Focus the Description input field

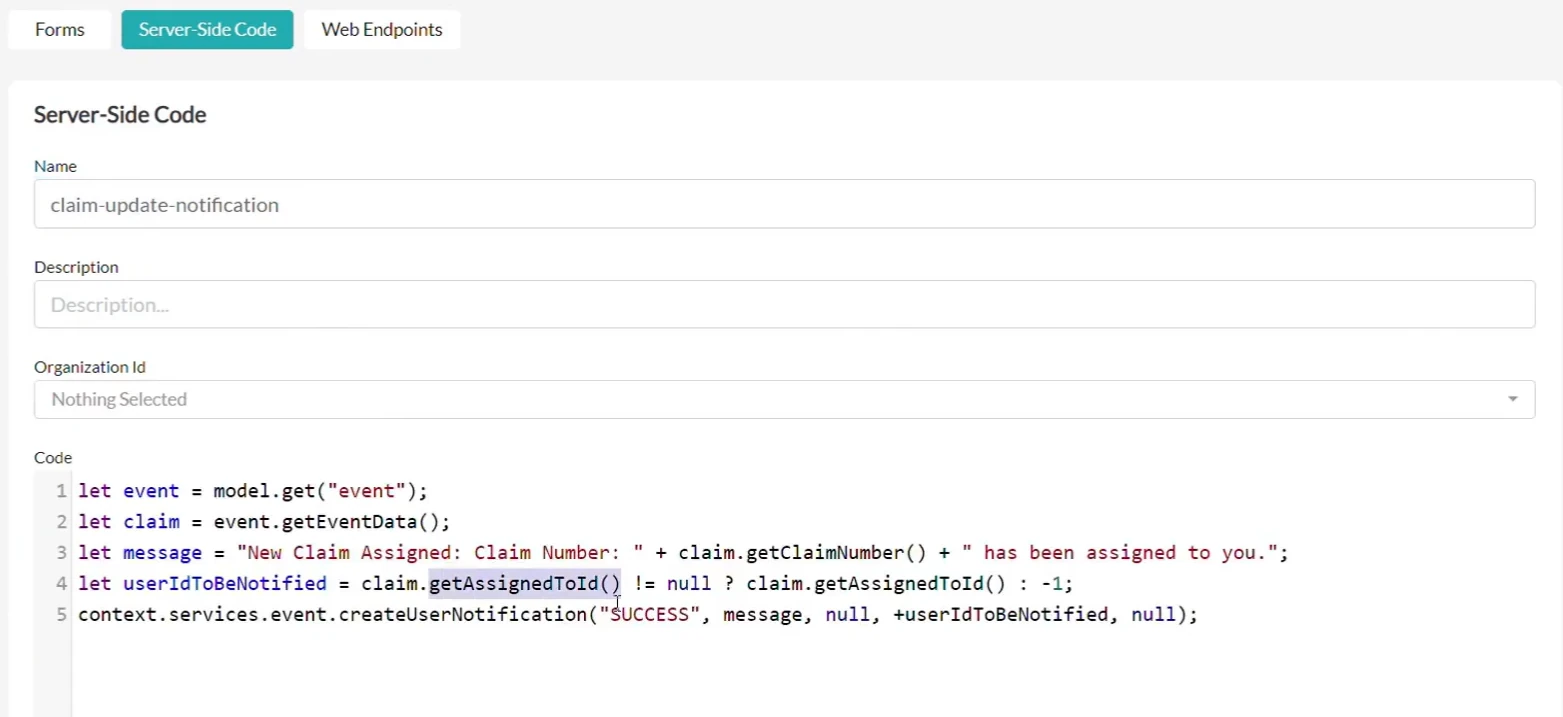point(784,304)
